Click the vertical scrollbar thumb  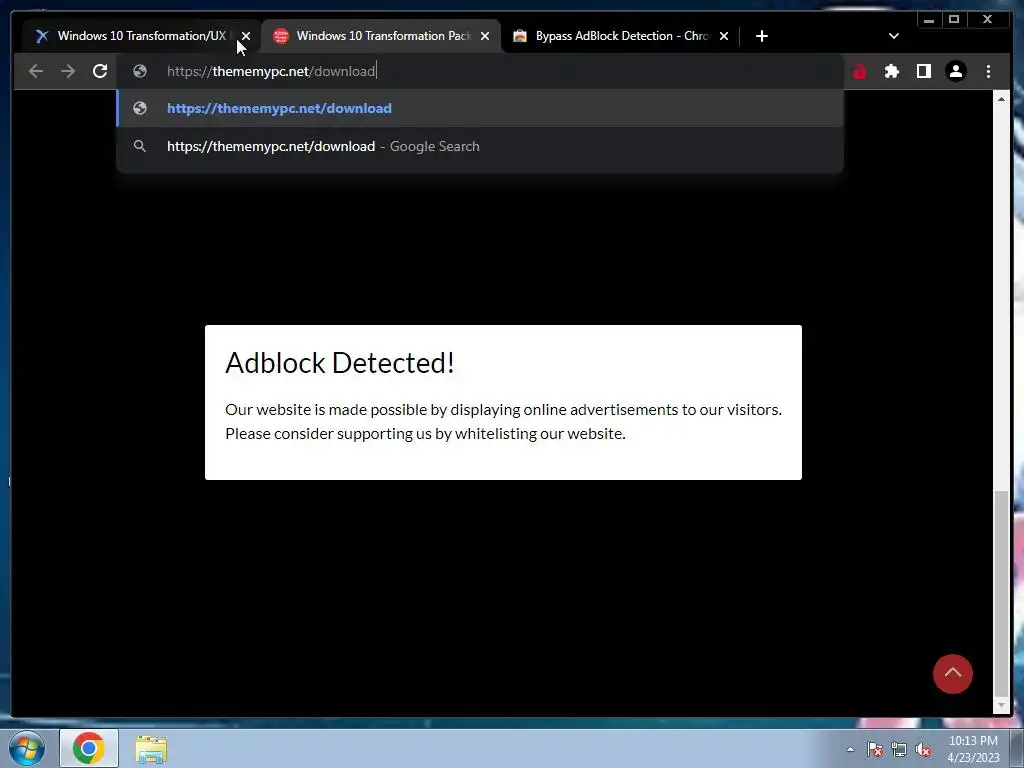[x=1000, y=593]
